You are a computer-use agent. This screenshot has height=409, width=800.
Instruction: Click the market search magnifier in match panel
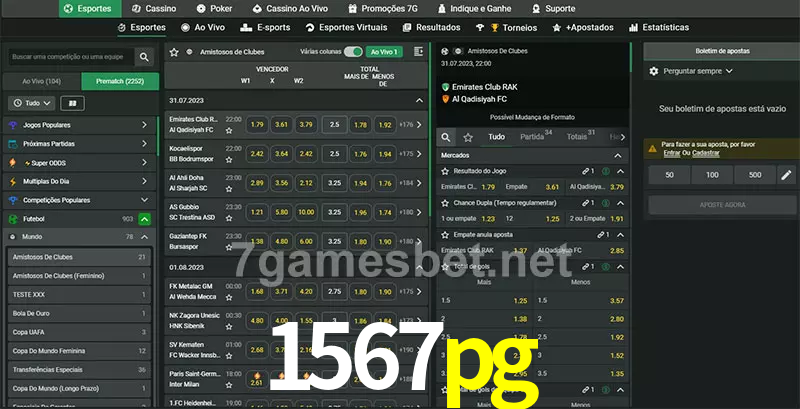tap(446, 137)
